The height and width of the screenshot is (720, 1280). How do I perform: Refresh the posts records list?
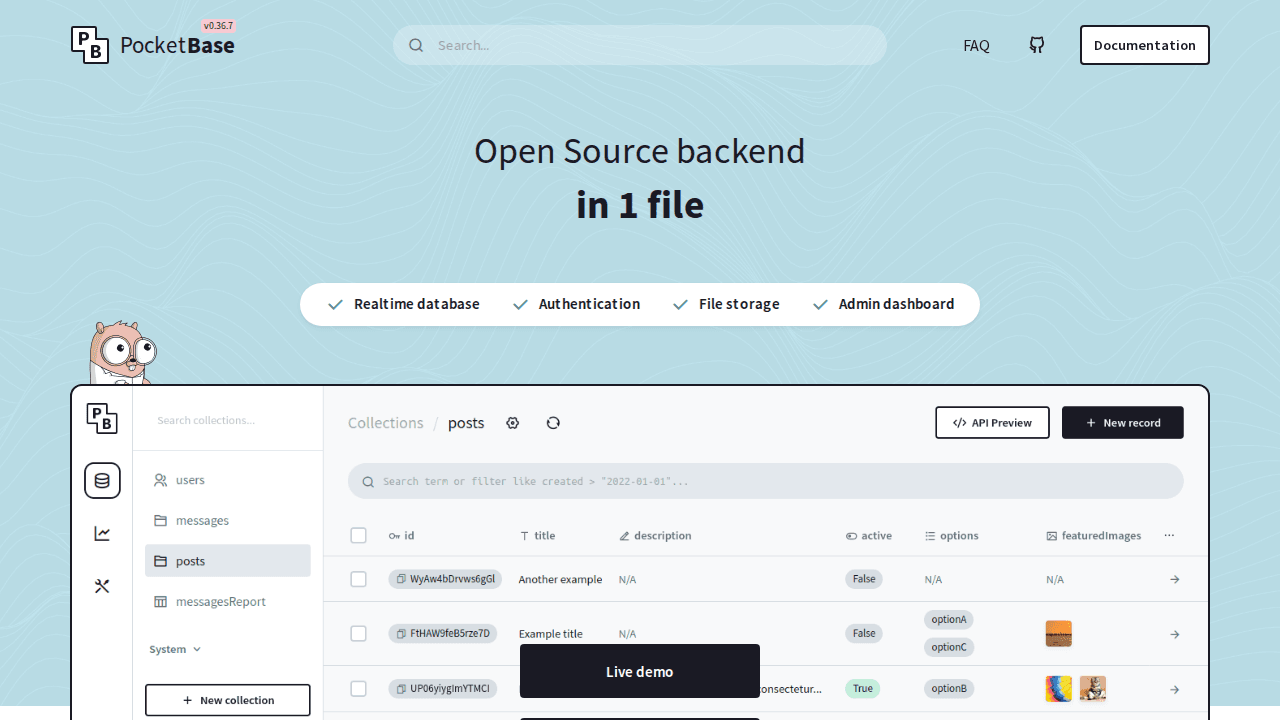click(x=553, y=423)
